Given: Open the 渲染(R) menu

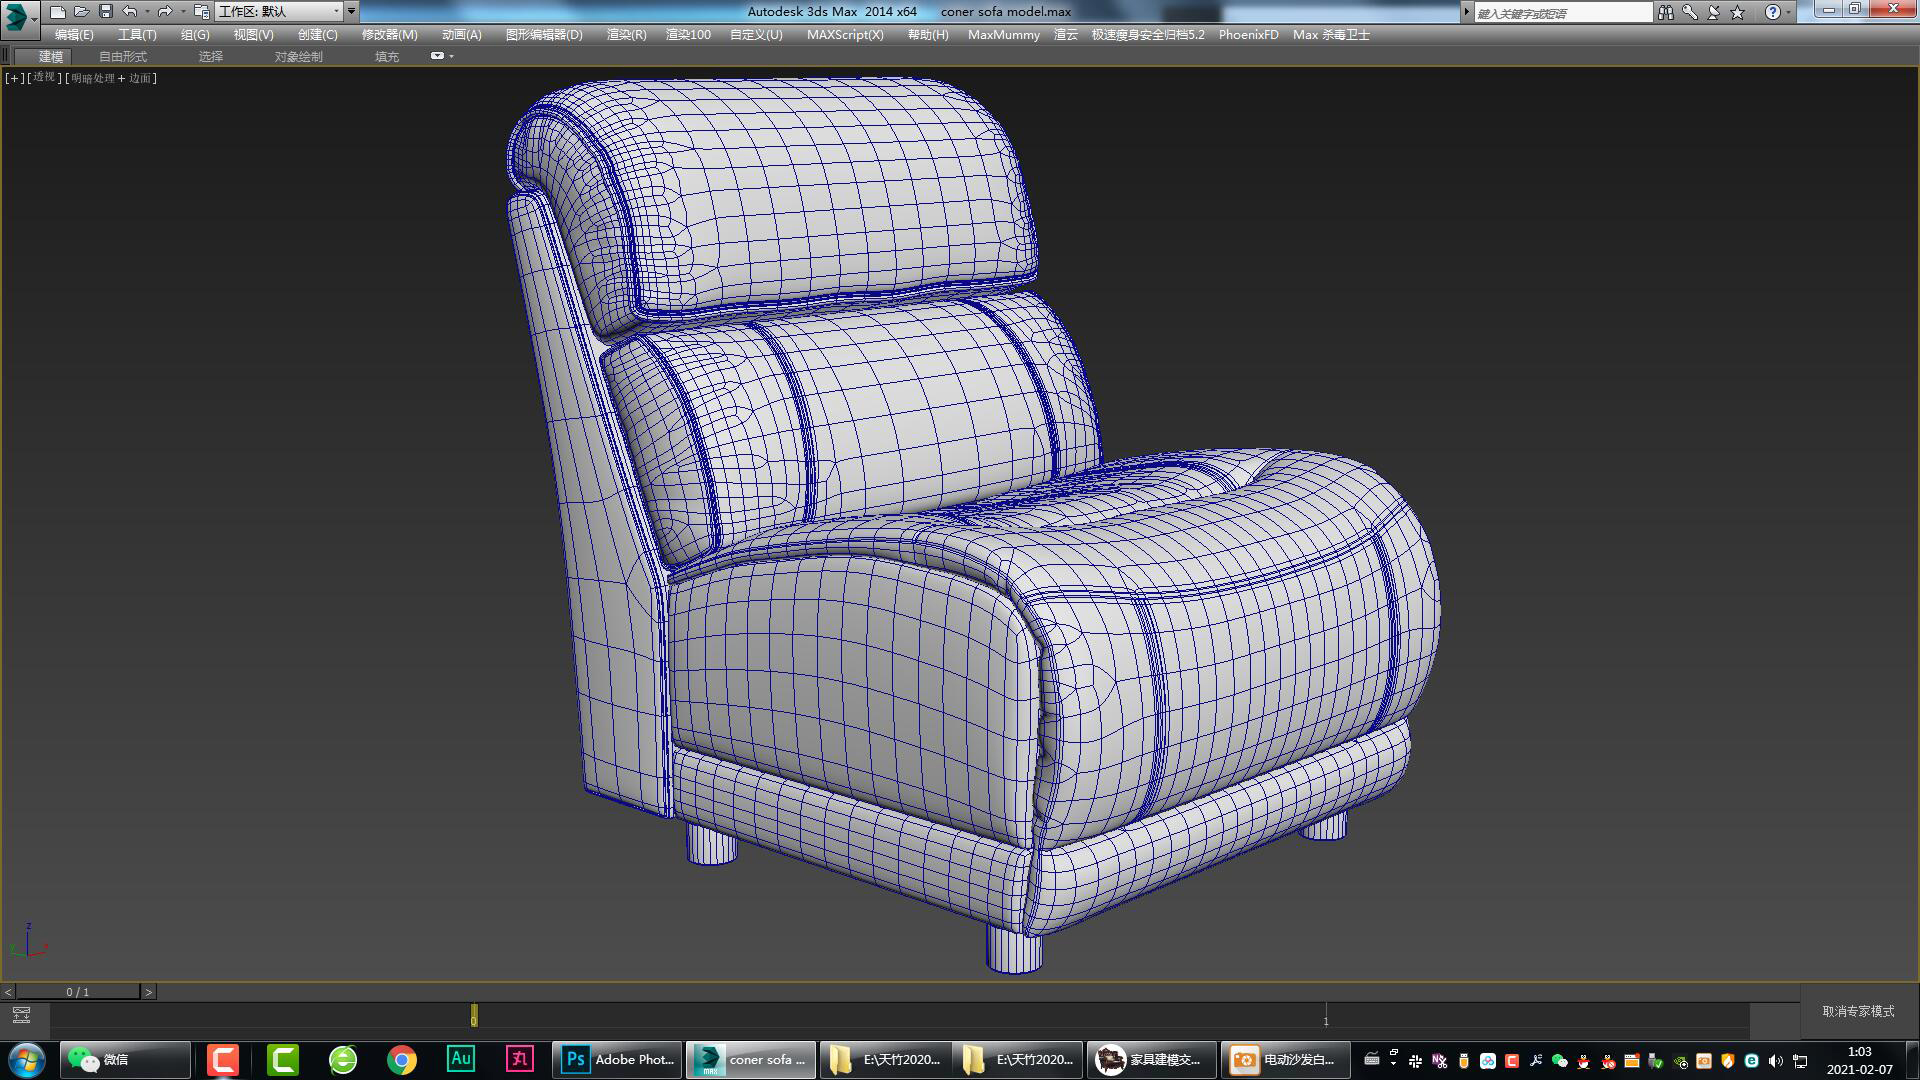Looking at the screenshot, I should click(627, 34).
